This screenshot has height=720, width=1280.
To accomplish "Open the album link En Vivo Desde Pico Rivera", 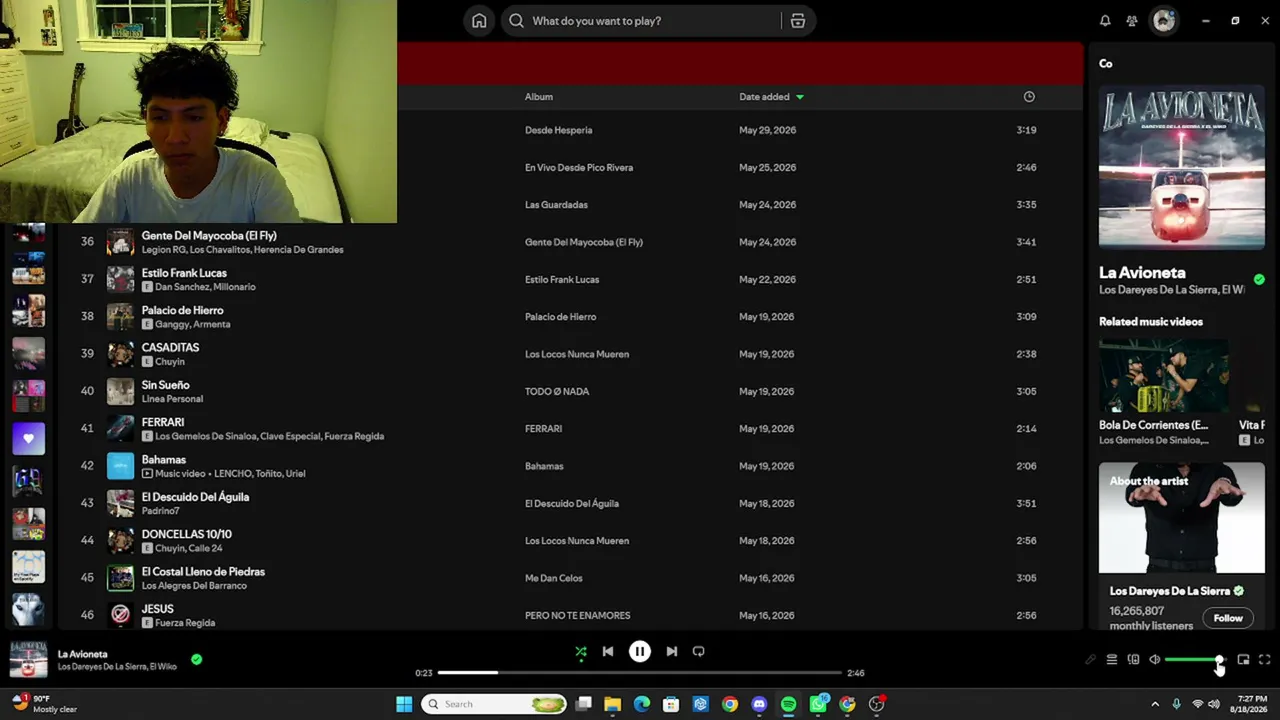I will coord(579,167).
